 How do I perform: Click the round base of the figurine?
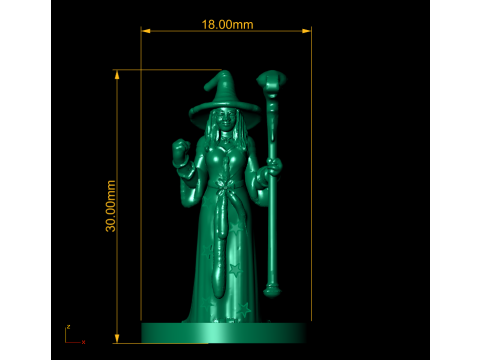point(224,333)
